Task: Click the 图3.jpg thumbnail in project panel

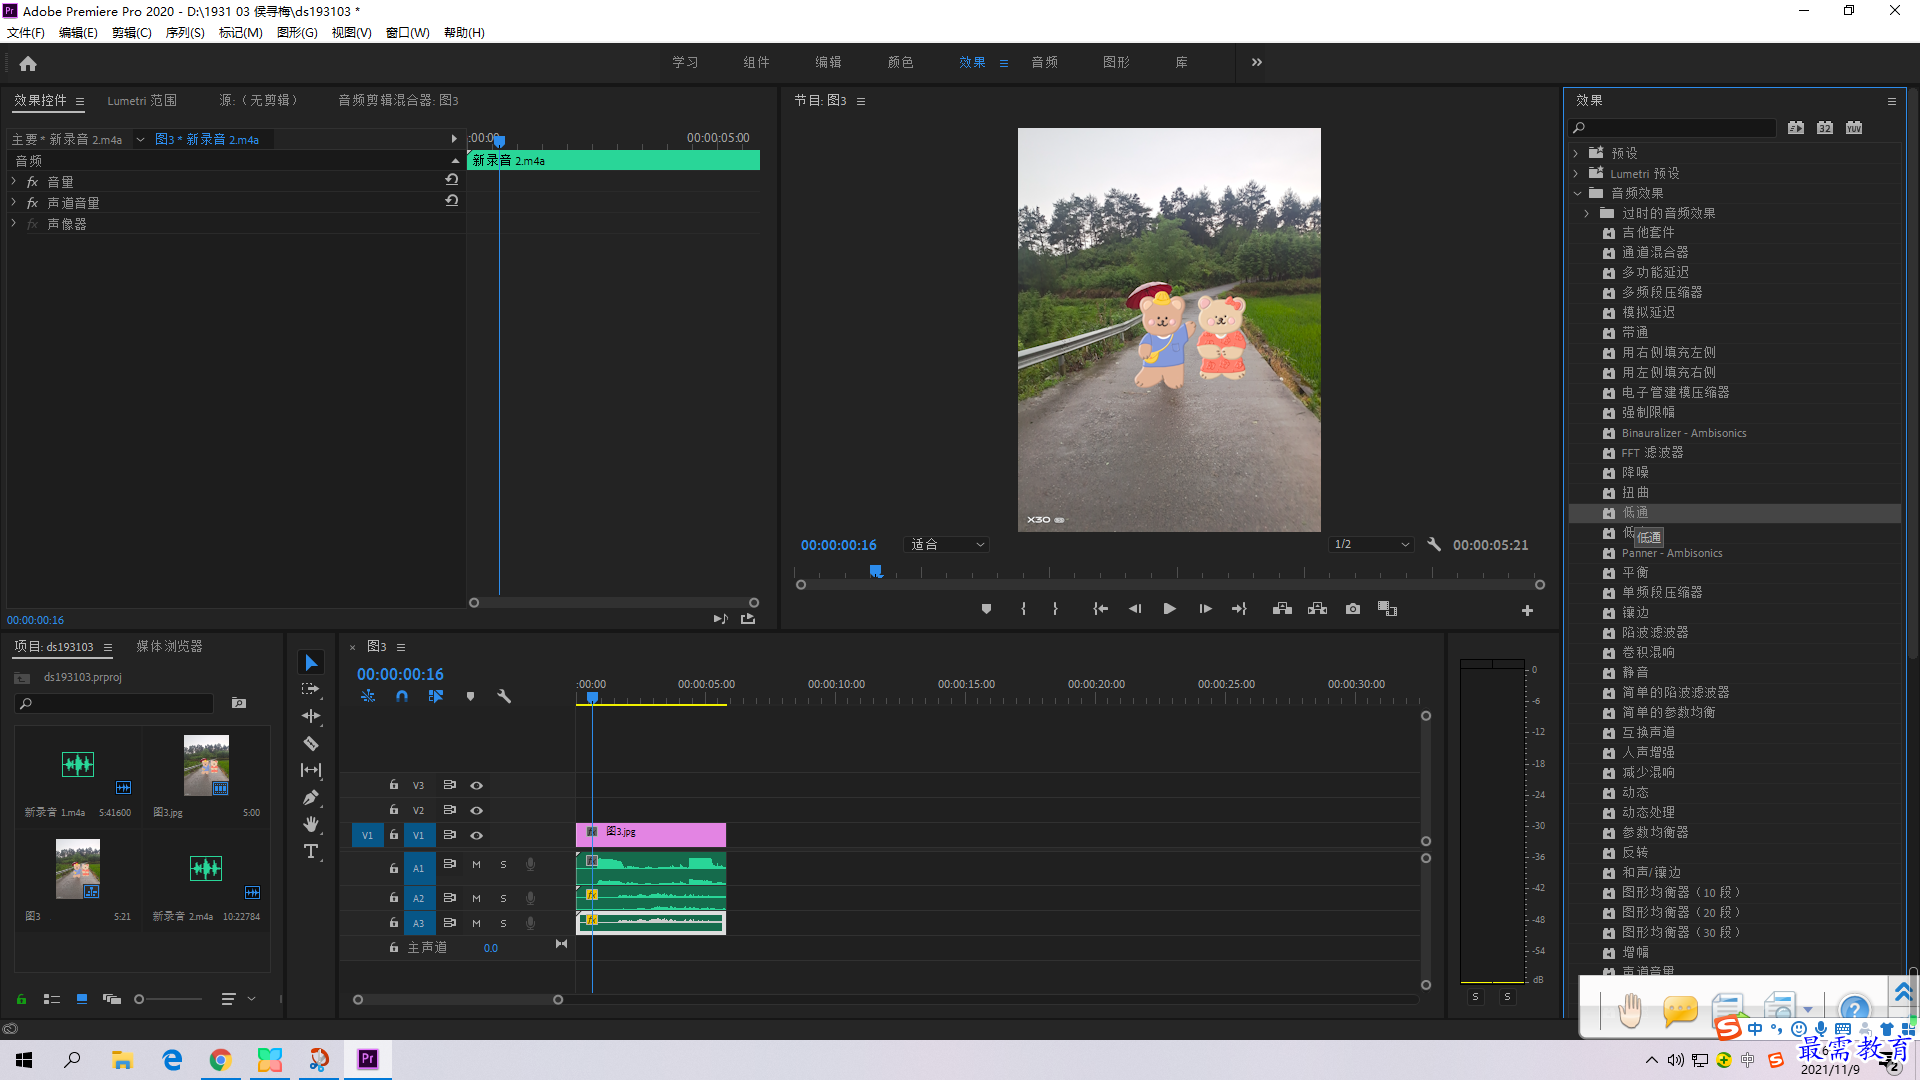Action: 206,765
